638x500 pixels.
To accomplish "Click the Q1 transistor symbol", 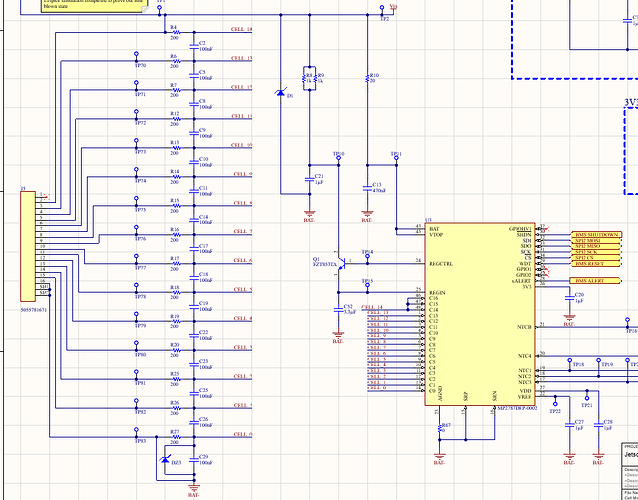I will 341,264.
